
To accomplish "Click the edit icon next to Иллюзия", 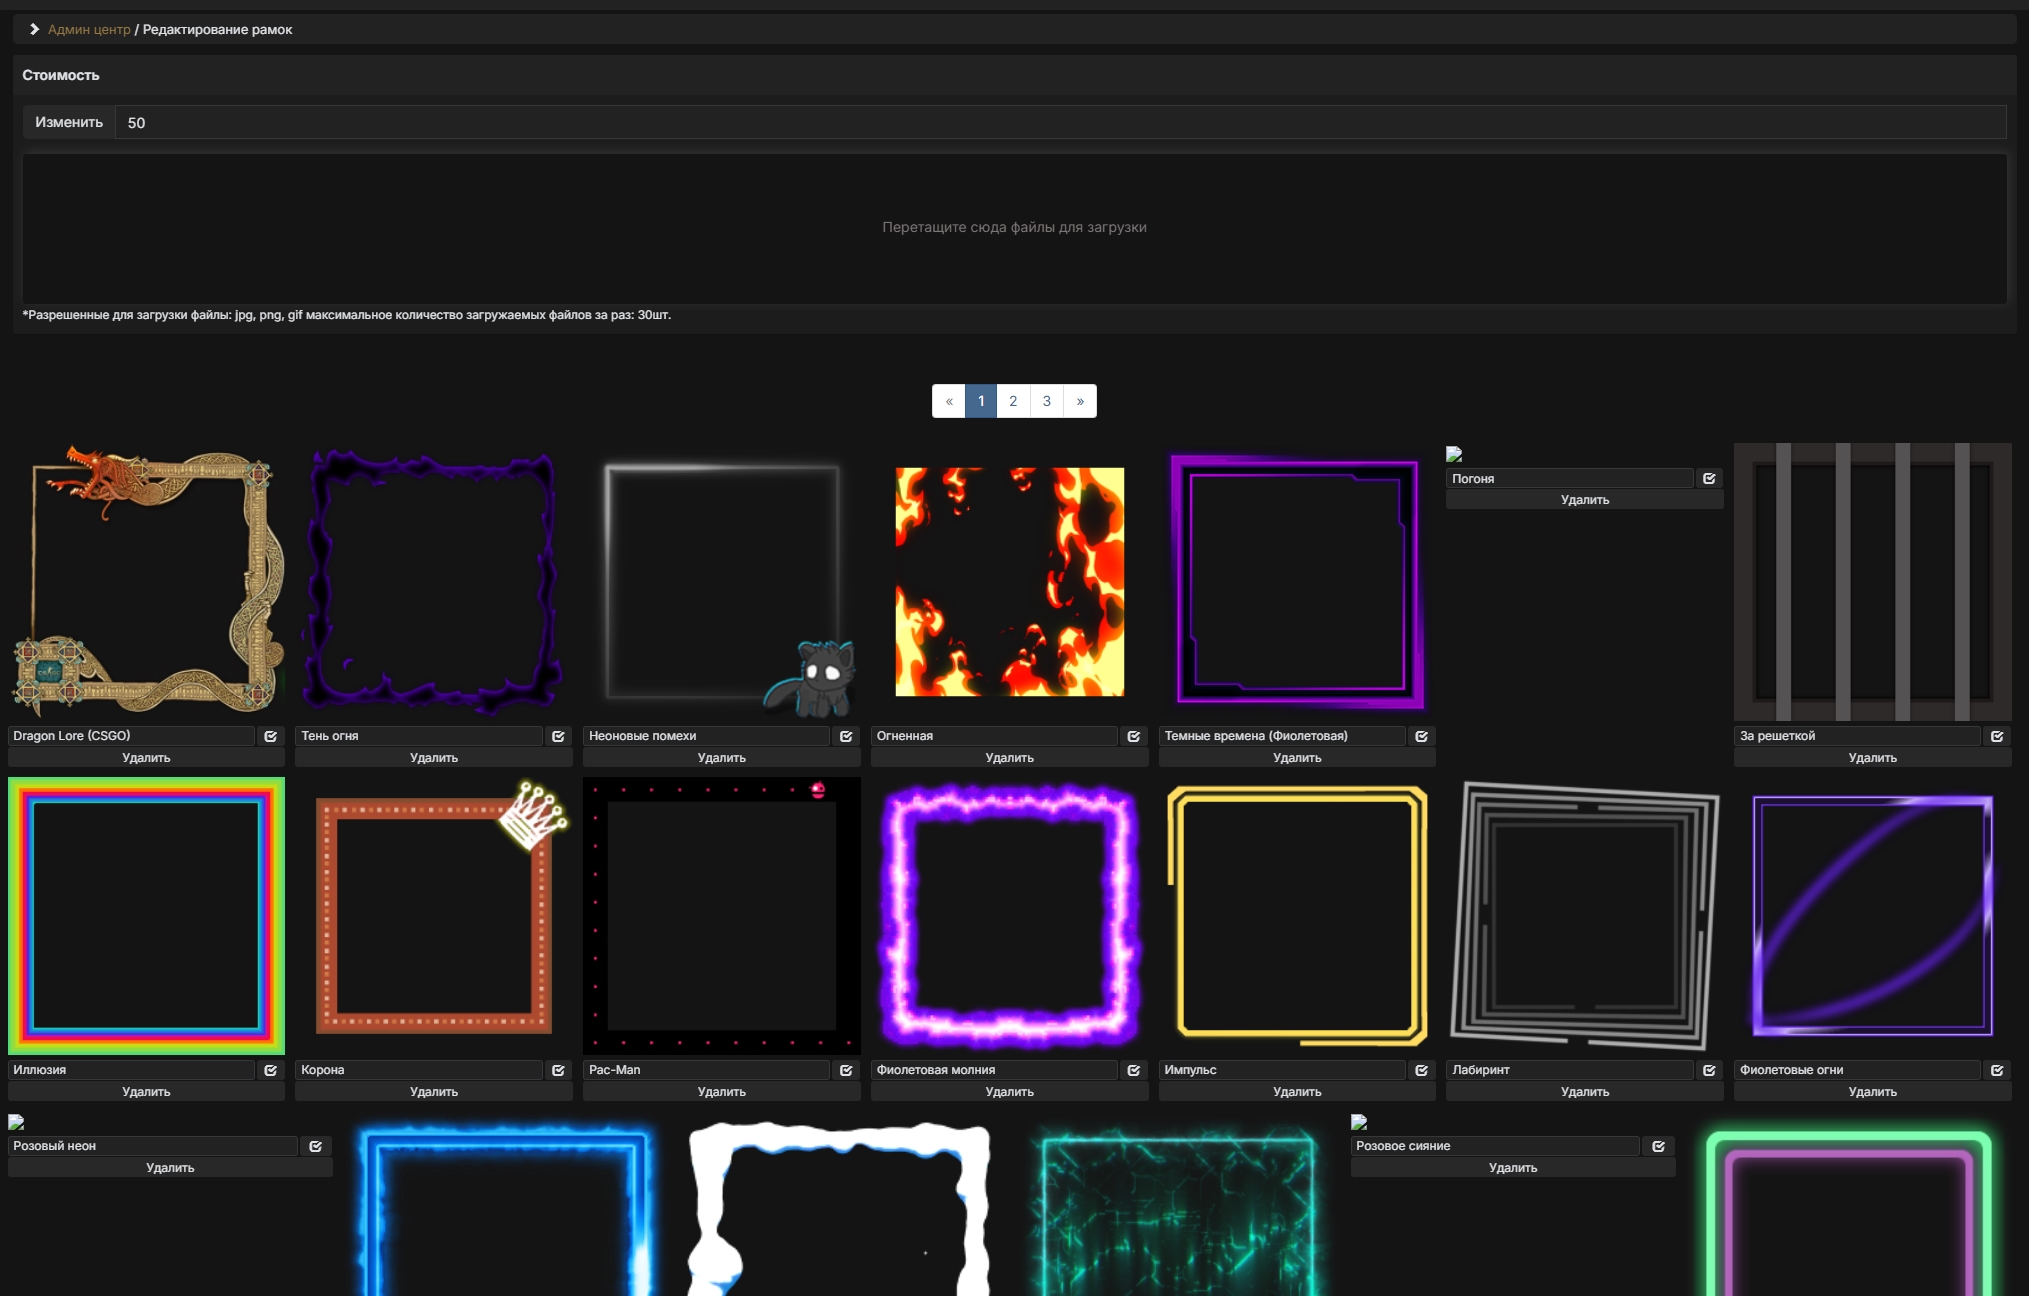I will pyautogui.click(x=270, y=1069).
